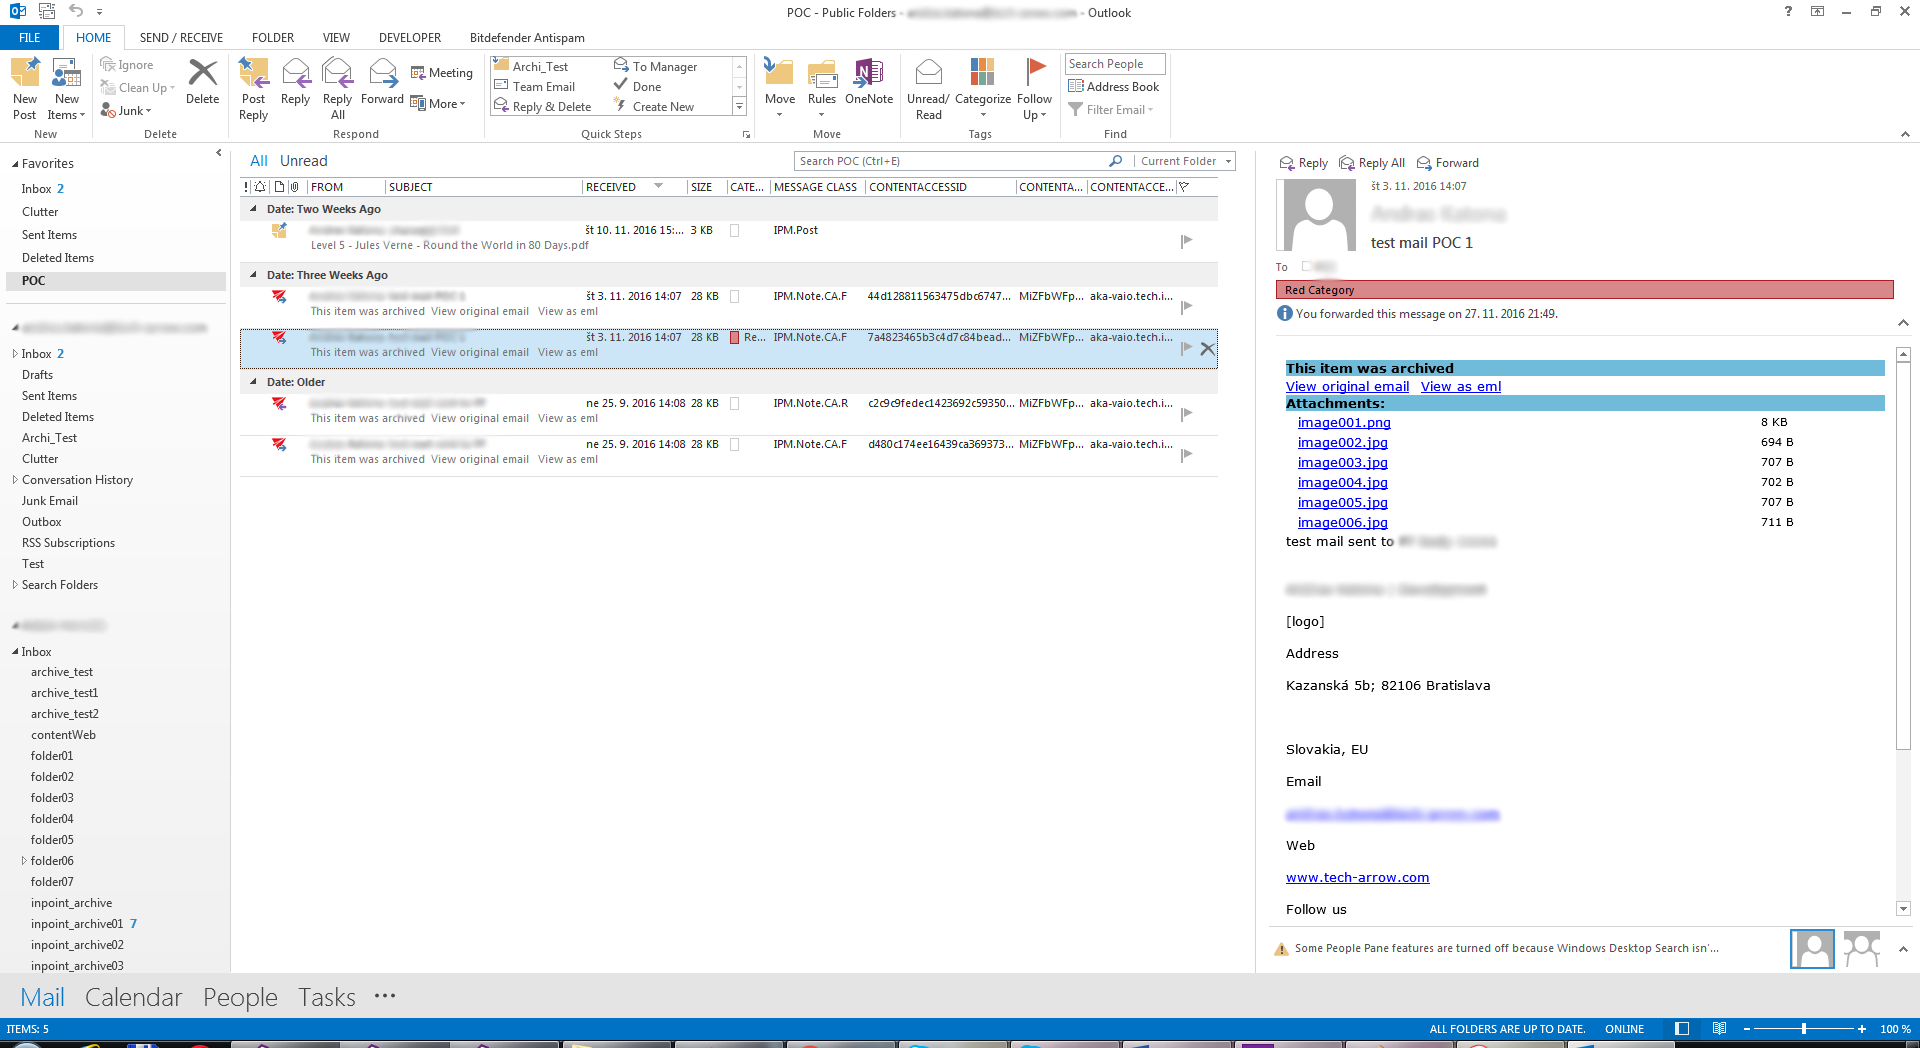The image size is (1920, 1048).
Task: Collapse the Date: Two Weeks Ago group
Action: pyautogui.click(x=253, y=209)
